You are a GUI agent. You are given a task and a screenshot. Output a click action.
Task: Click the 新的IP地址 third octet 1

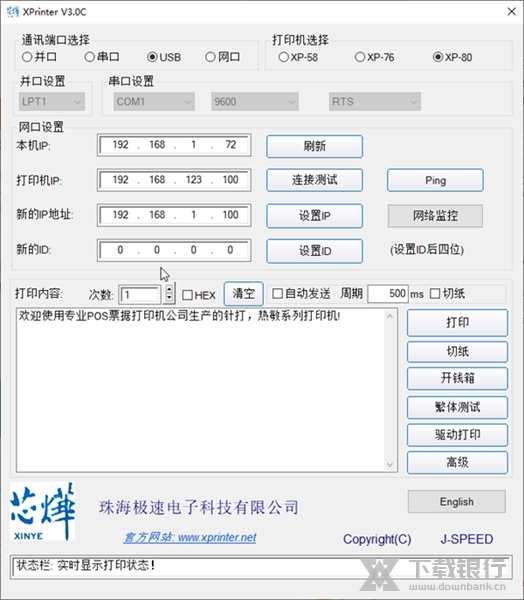pyautogui.click(x=194, y=215)
